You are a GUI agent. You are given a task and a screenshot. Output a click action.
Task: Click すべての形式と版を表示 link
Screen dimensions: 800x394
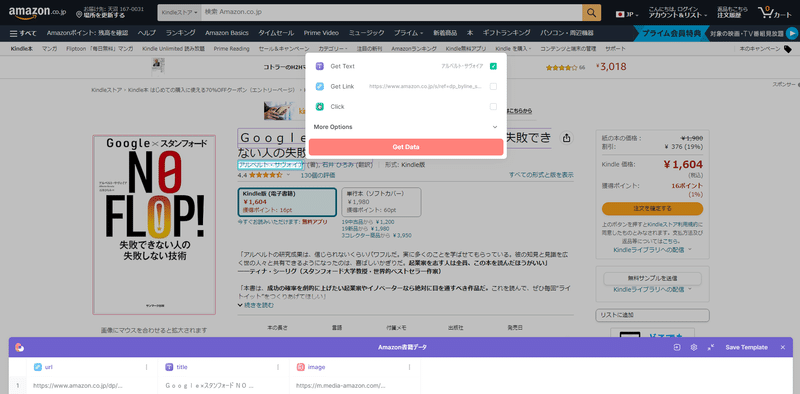coord(541,175)
